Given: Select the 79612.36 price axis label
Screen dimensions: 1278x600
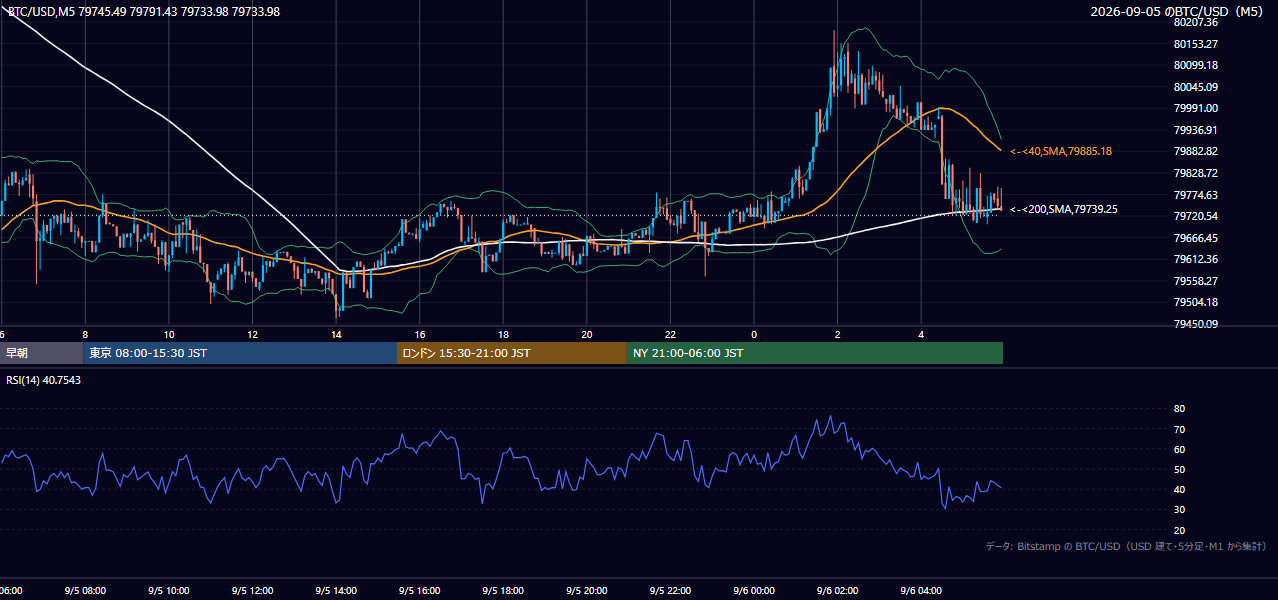Looking at the screenshot, I should tap(1195, 259).
